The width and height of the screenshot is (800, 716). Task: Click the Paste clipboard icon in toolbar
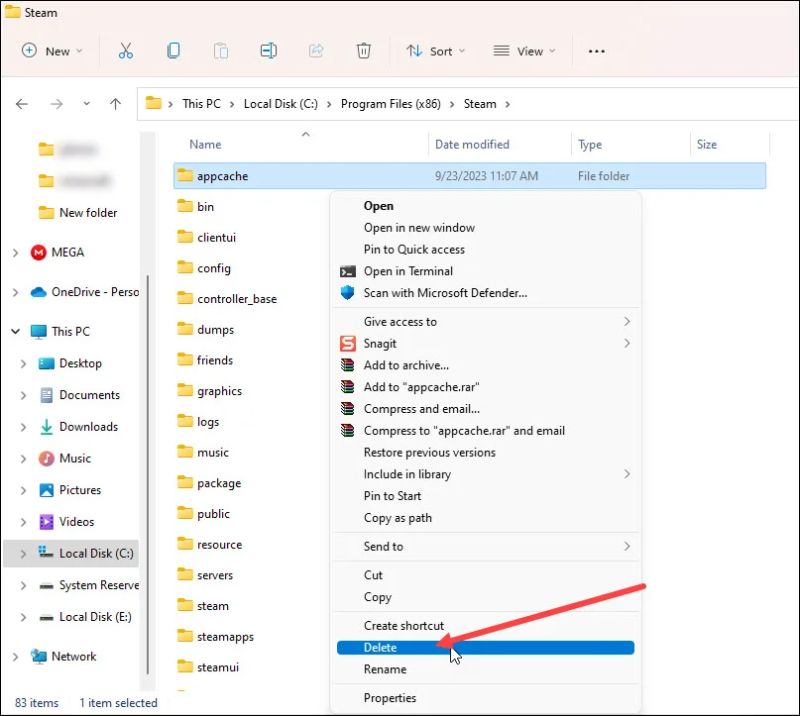pos(220,51)
